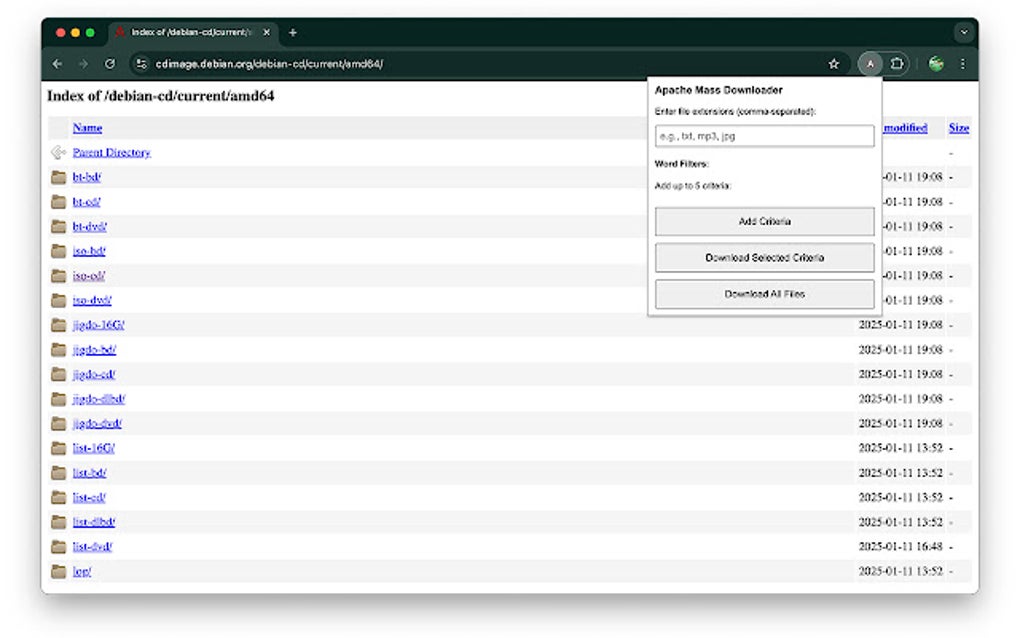This screenshot has height=638, width=1020.
Task: Reload the cdimage.debian.org page
Action: [x=110, y=63]
